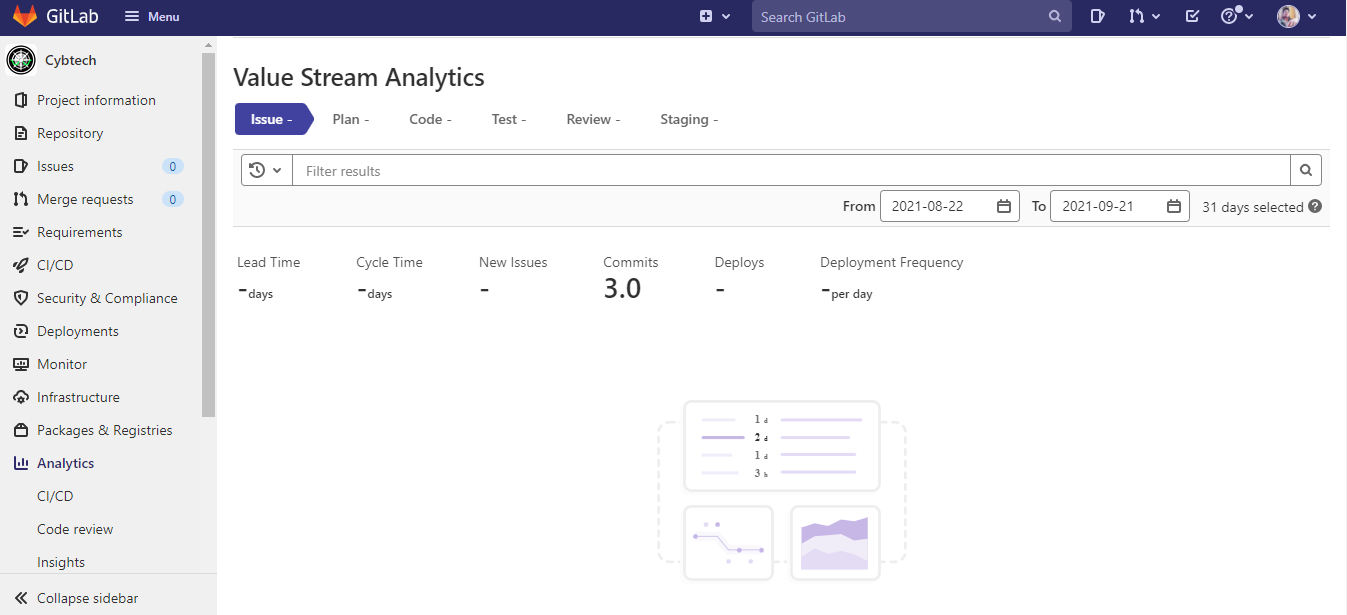Click the Merge requests sidebar icon
This screenshot has width=1347, height=615.
point(21,199)
